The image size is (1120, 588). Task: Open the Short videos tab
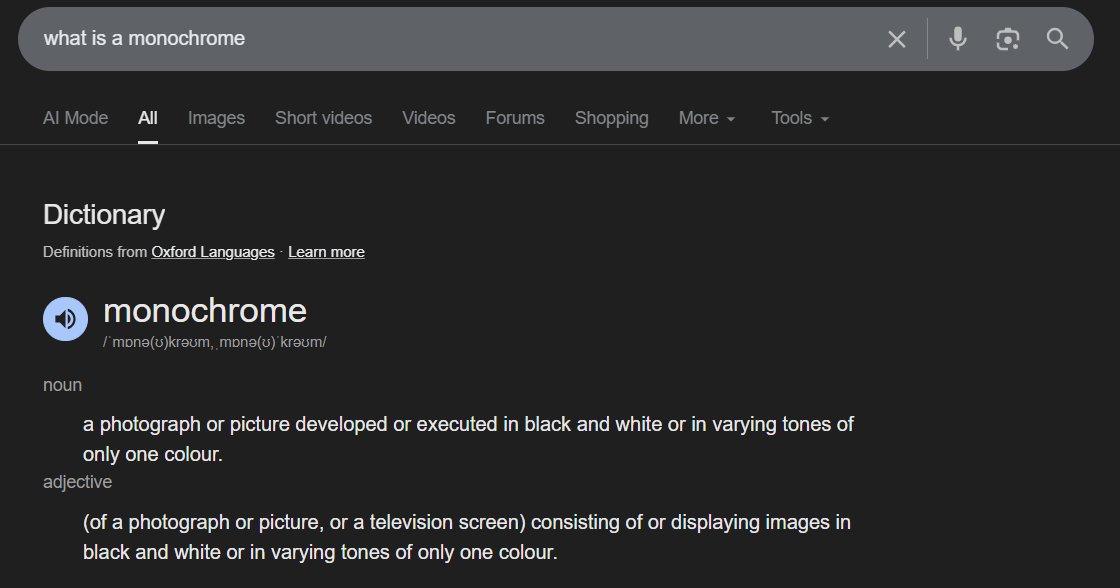point(324,118)
